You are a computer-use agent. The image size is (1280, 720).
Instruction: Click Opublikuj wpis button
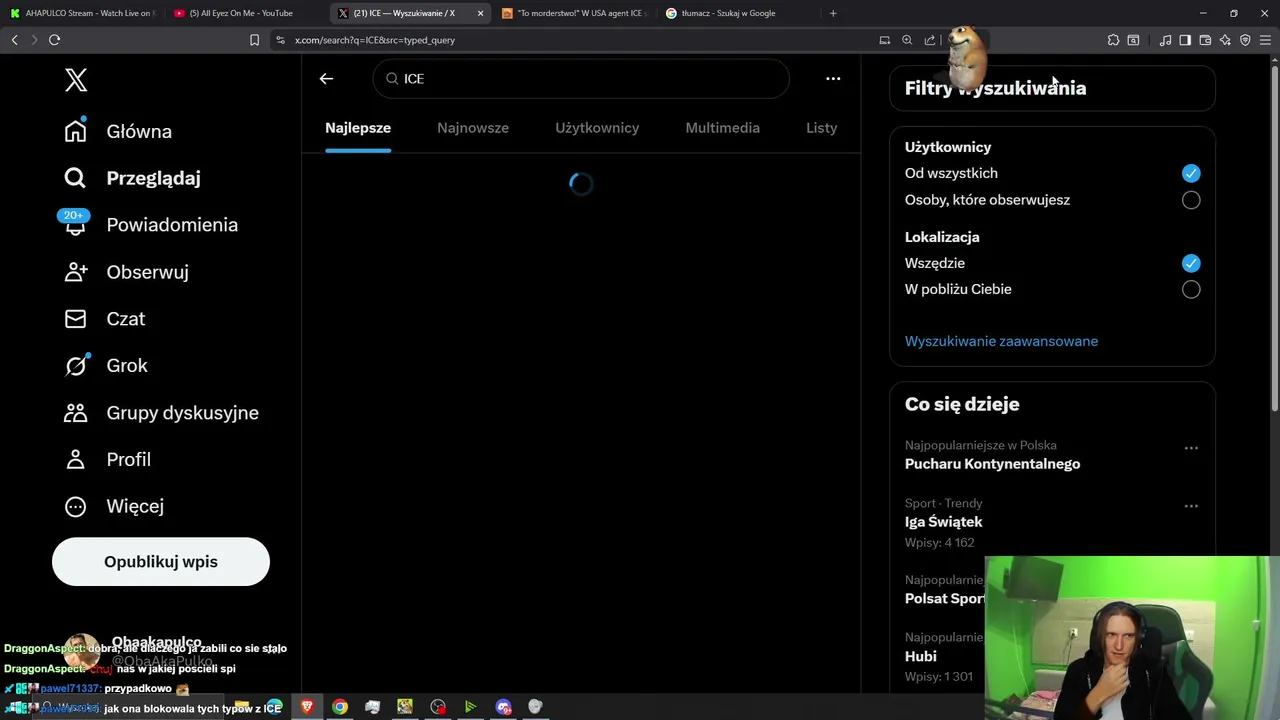coord(161,562)
